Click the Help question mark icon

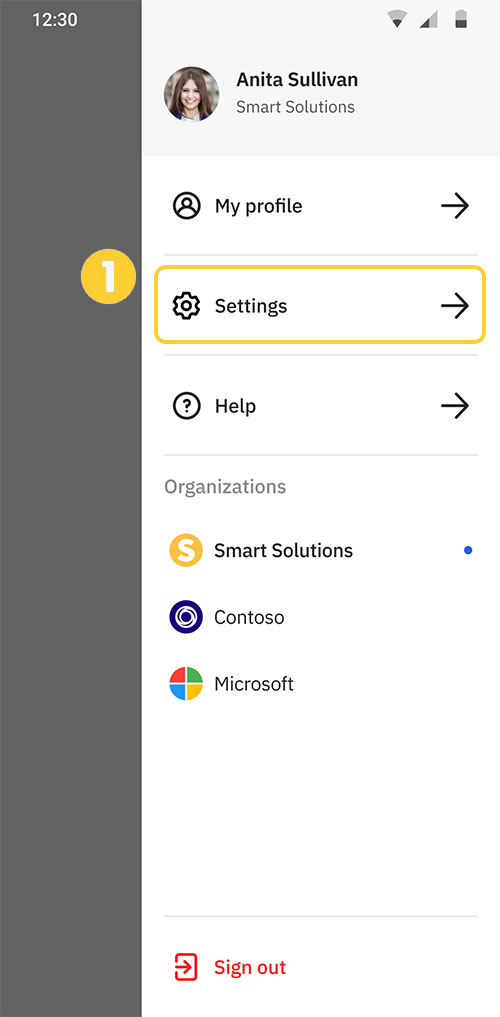[x=186, y=406]
